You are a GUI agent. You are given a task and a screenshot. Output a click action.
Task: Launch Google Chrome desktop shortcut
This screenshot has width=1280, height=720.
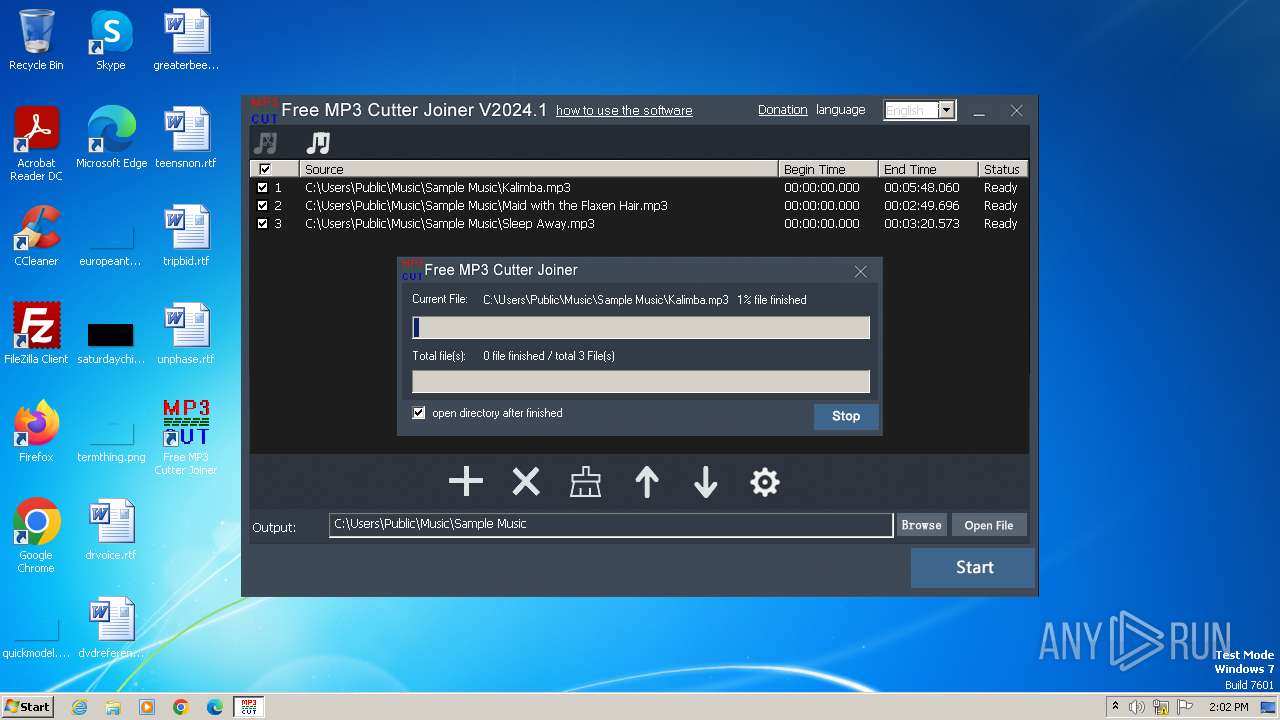click(x=36, y=536)
